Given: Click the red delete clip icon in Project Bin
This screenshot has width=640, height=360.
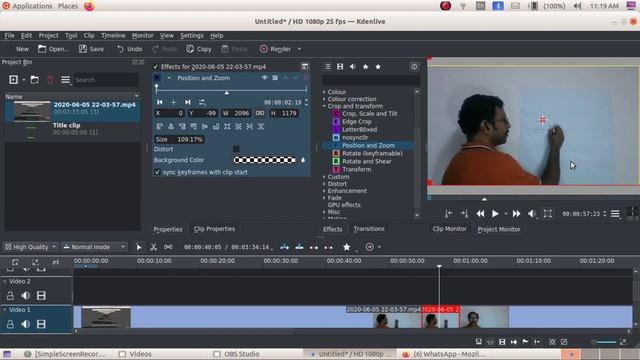Looking at the screenshot, I should (50, 80).
